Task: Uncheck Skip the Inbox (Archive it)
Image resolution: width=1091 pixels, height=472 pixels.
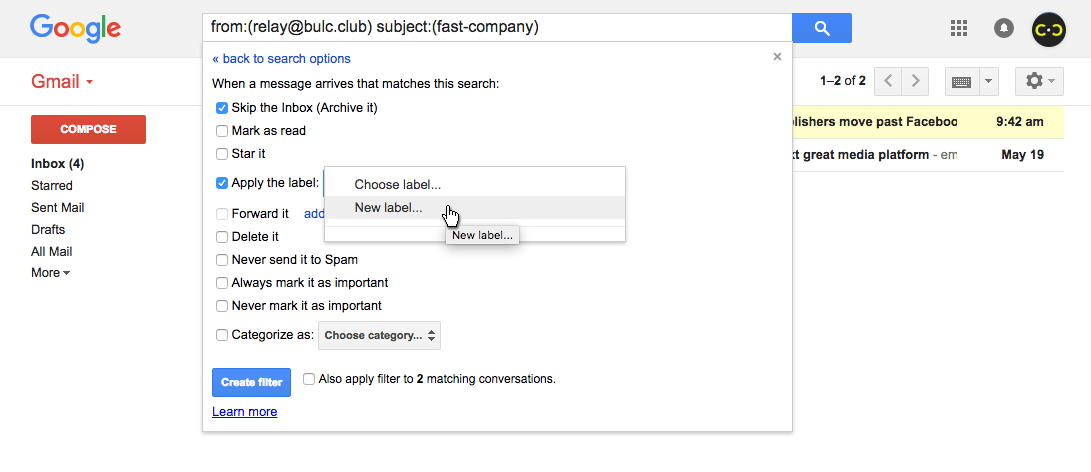Action: [221, 108]
